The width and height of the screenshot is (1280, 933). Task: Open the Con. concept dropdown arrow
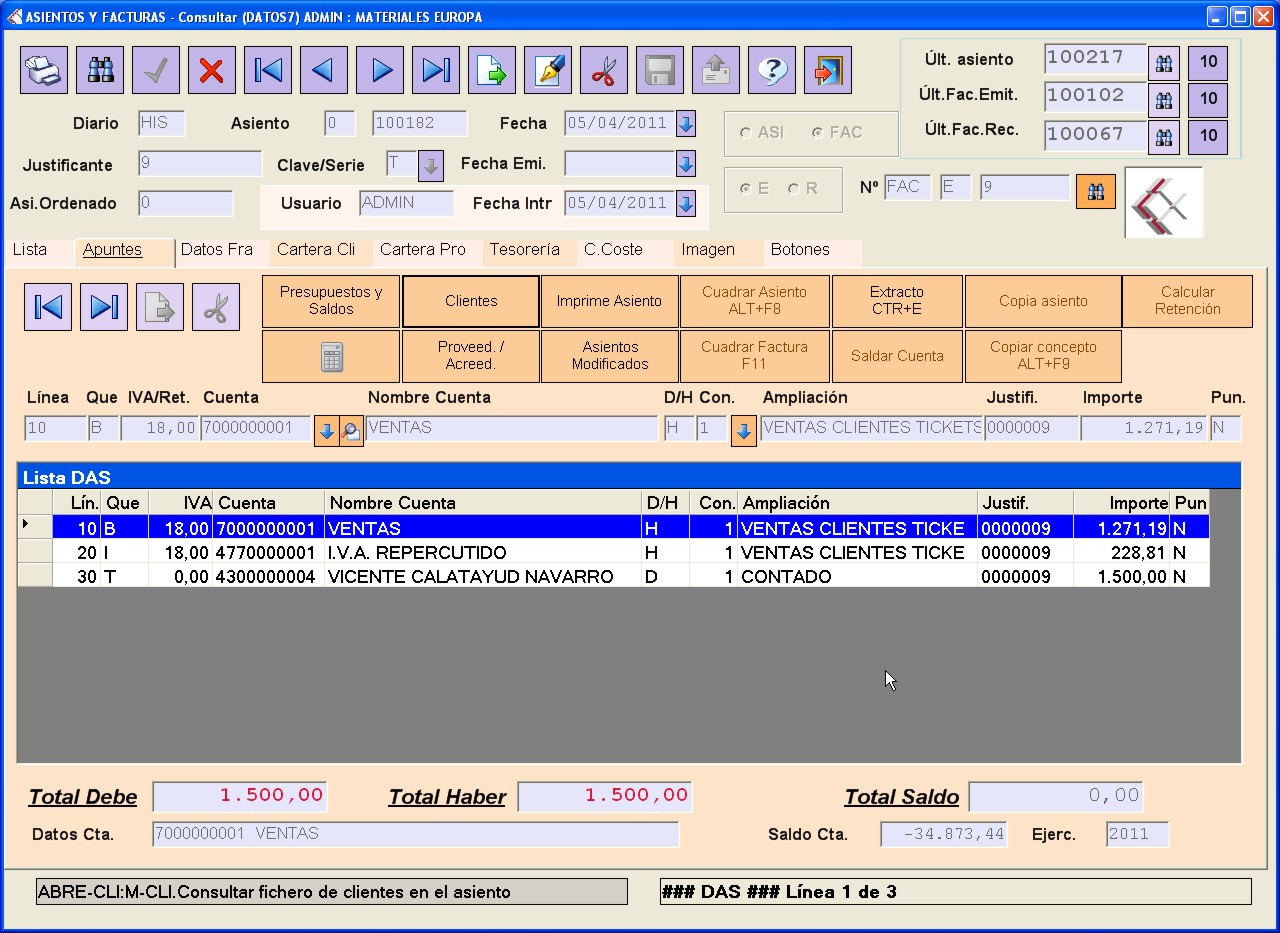pos(743,432)
